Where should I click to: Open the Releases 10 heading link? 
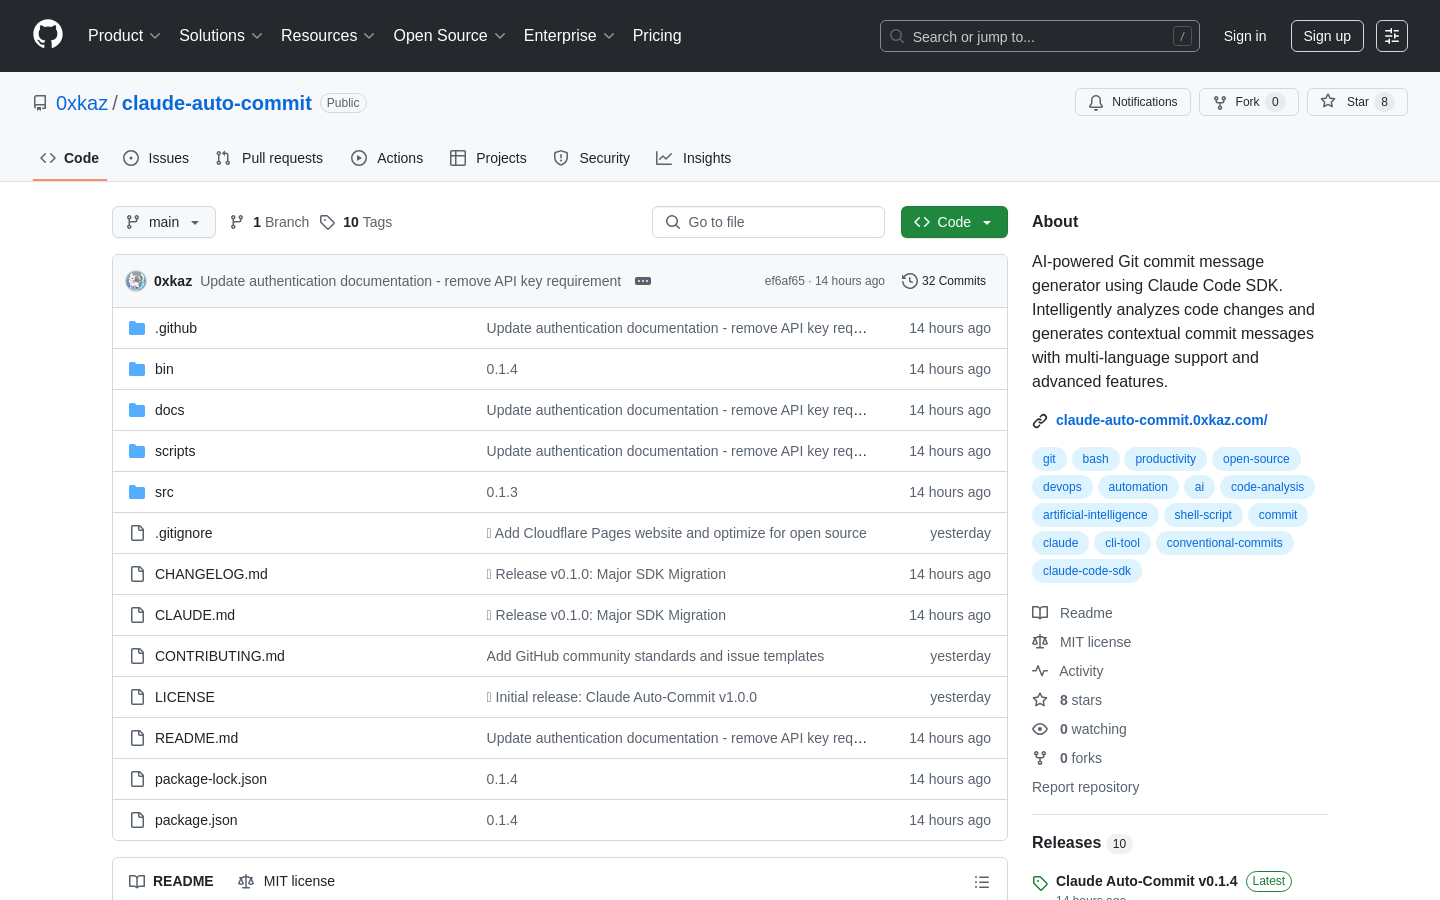[1081, 843]
